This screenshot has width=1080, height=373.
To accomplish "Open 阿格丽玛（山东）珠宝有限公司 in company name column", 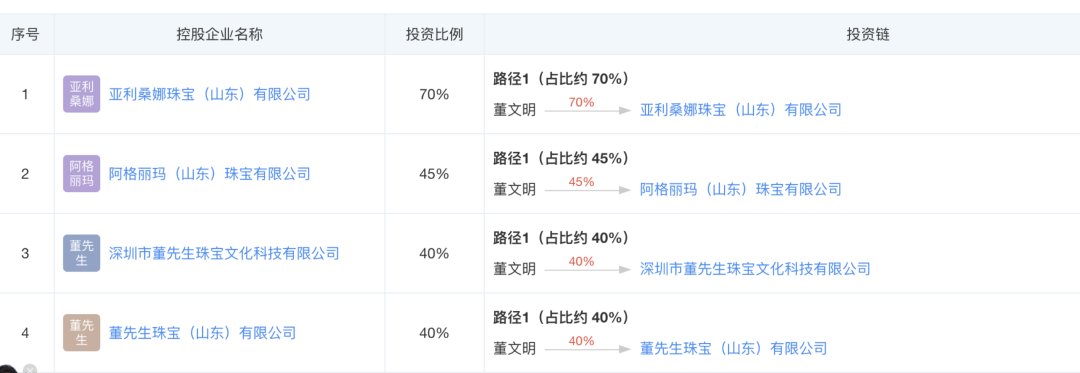I will [x=209, y=173].
